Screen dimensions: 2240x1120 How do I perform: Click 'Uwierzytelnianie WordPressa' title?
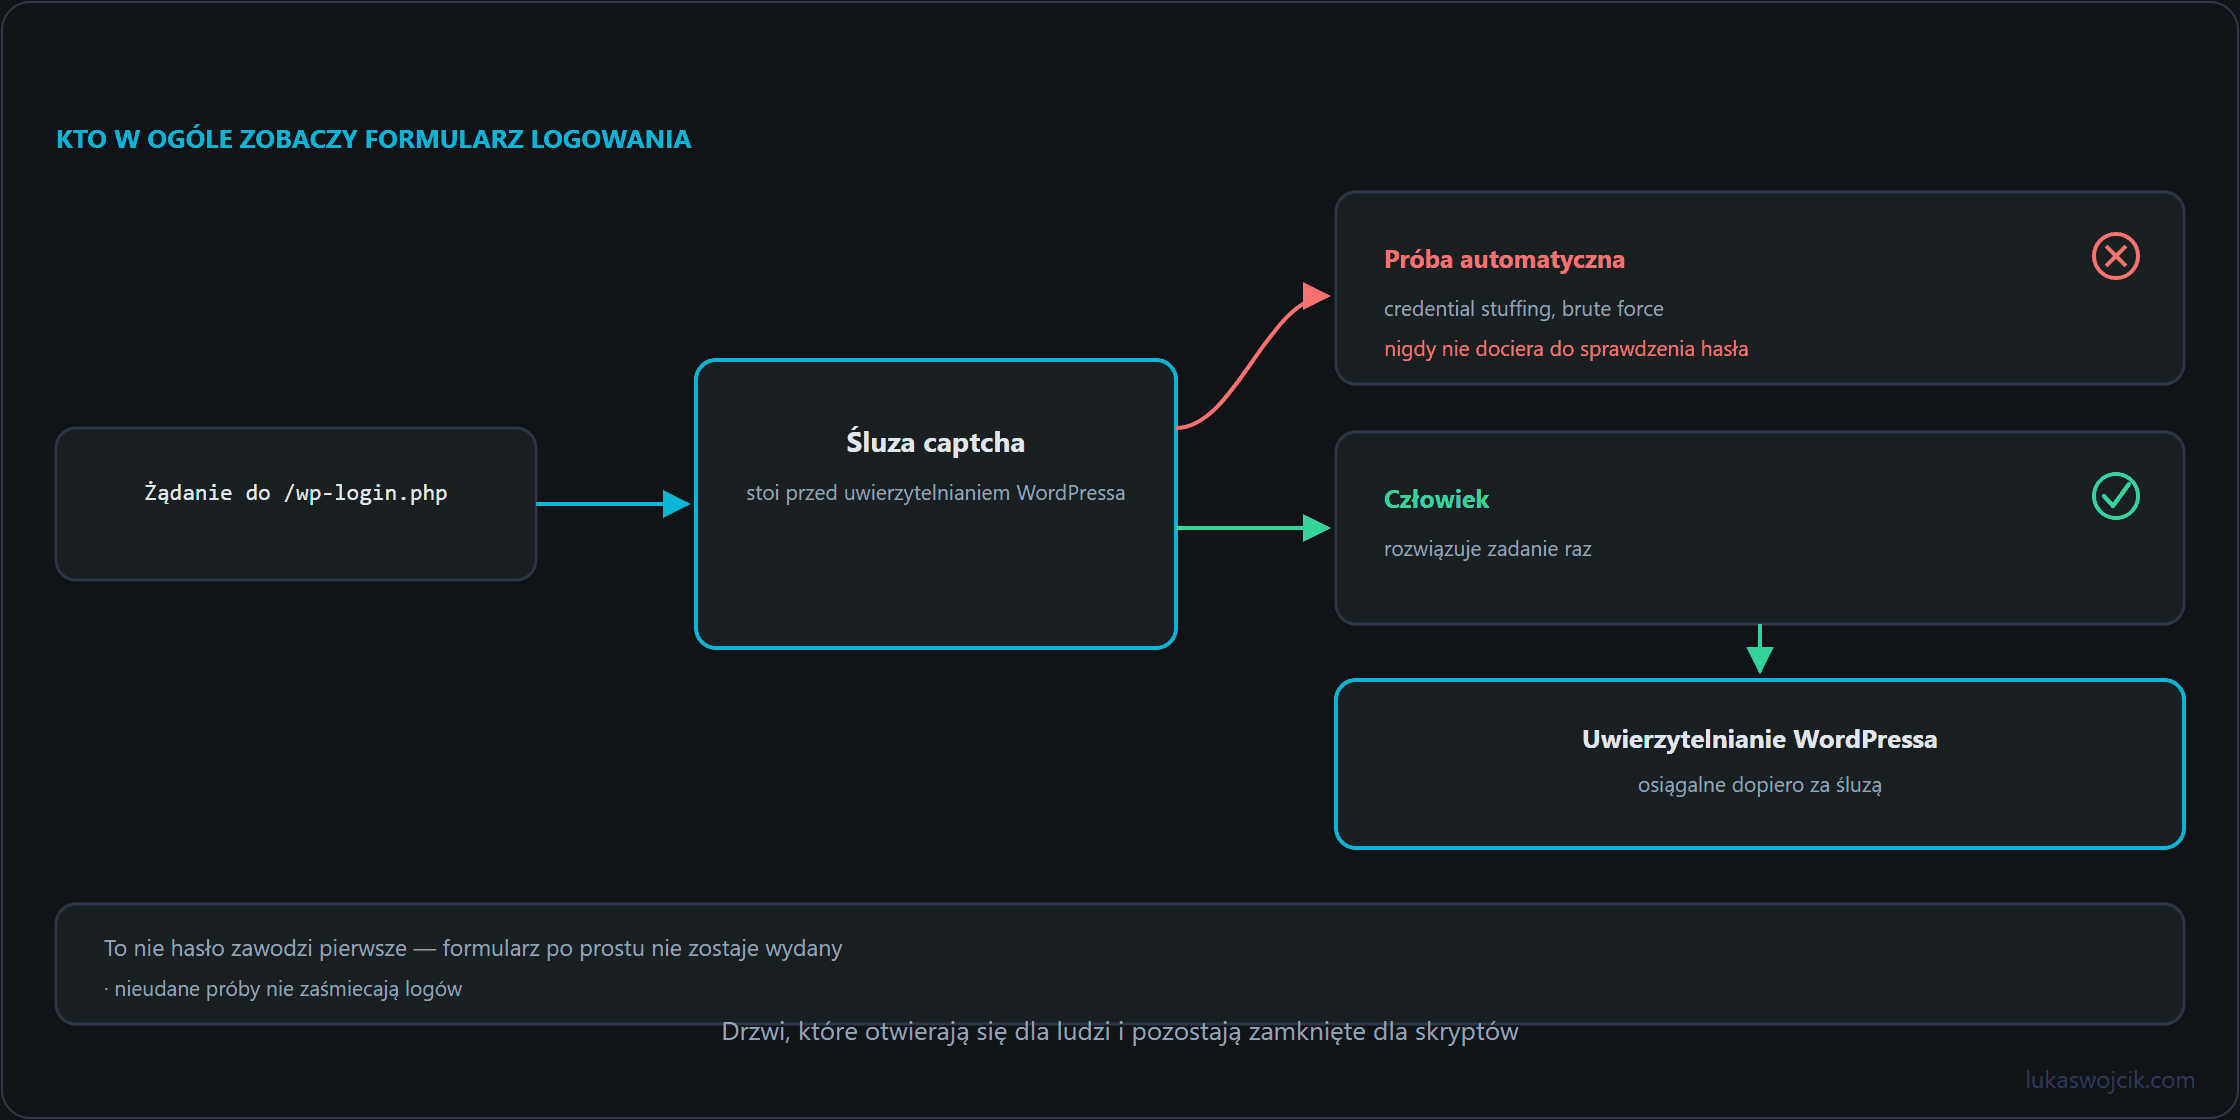click(1759, 739)
